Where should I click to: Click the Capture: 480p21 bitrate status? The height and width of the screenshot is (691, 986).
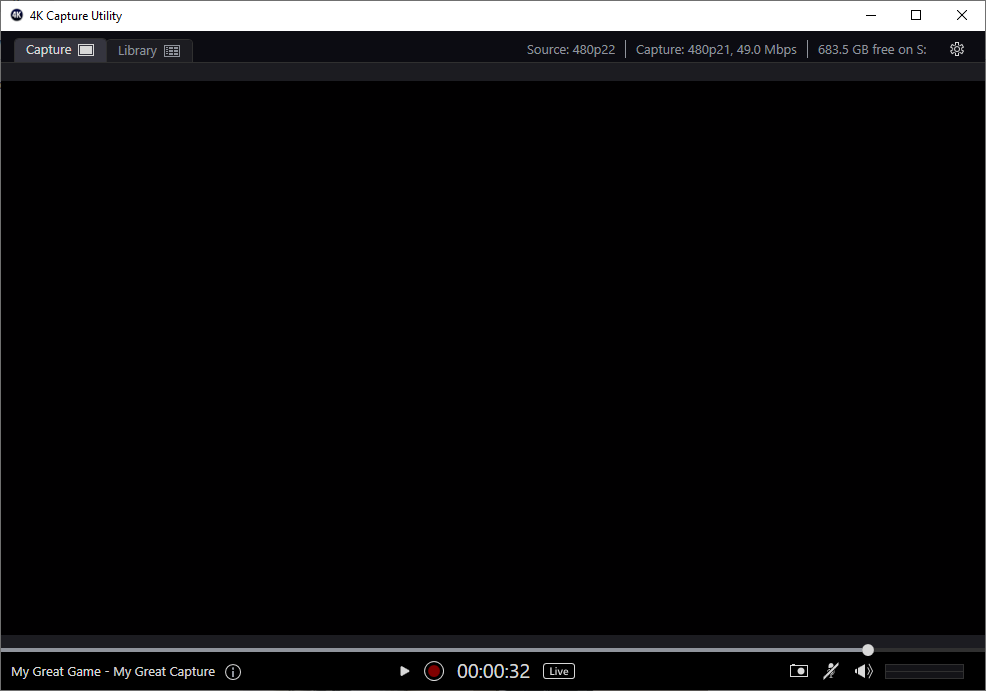pos(716,48)
